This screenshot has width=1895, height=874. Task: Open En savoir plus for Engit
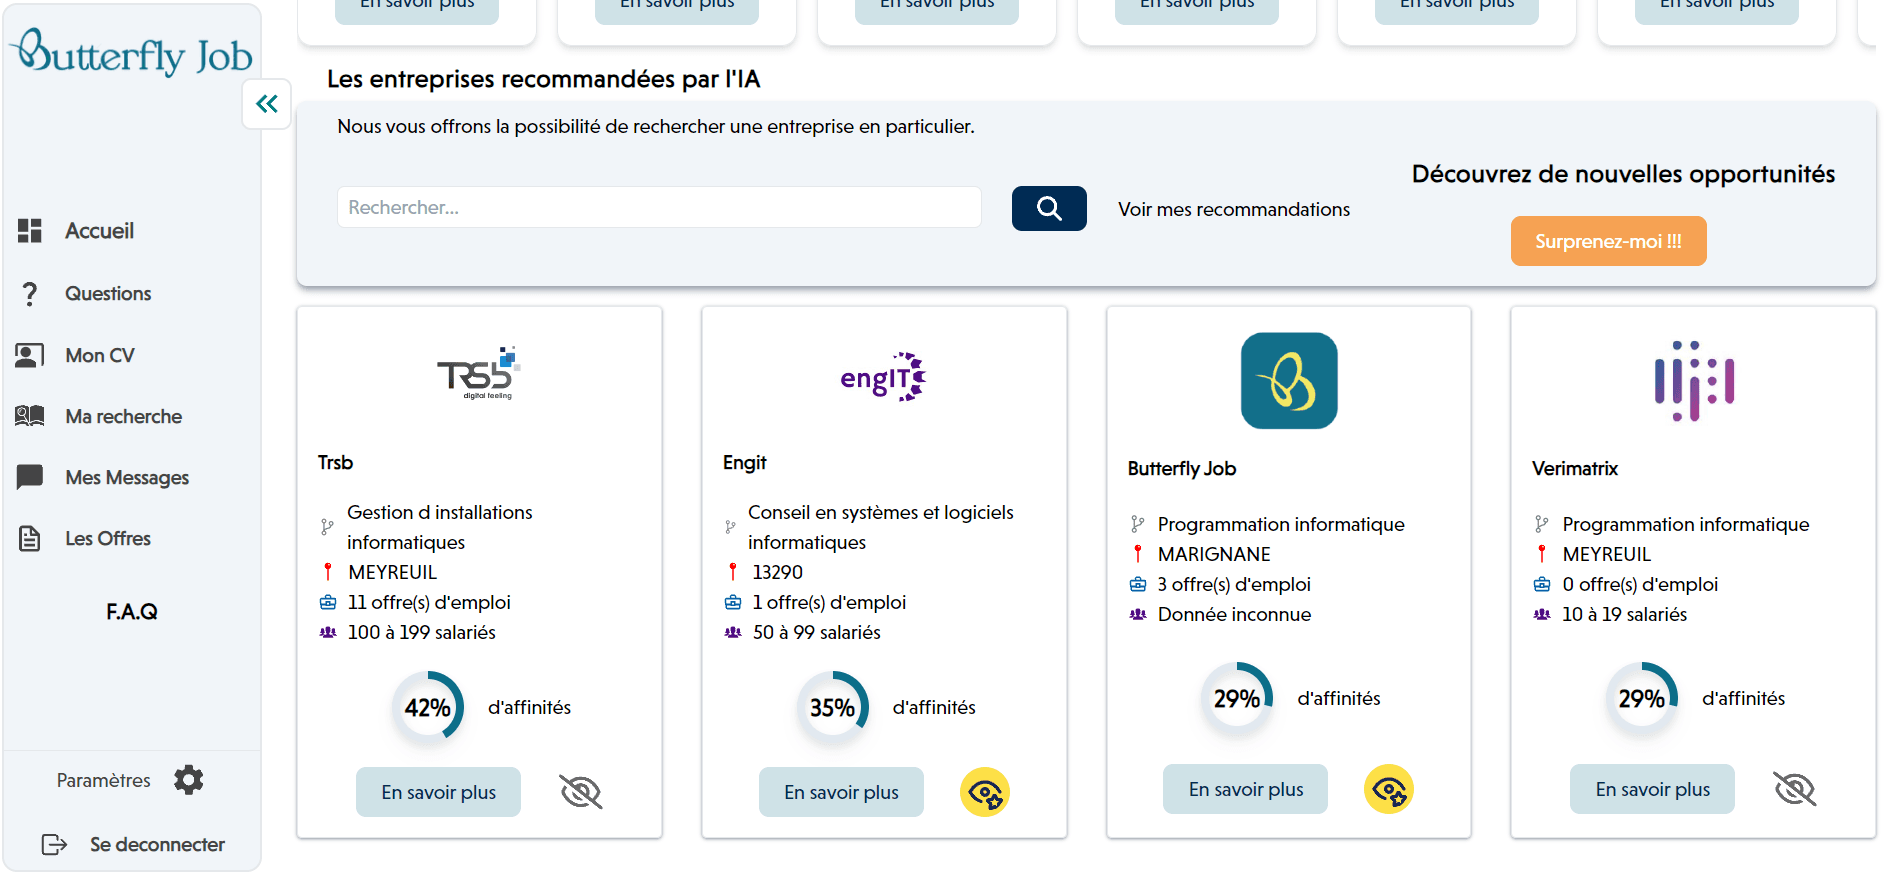pyautogui.click(x=841, y=792)
